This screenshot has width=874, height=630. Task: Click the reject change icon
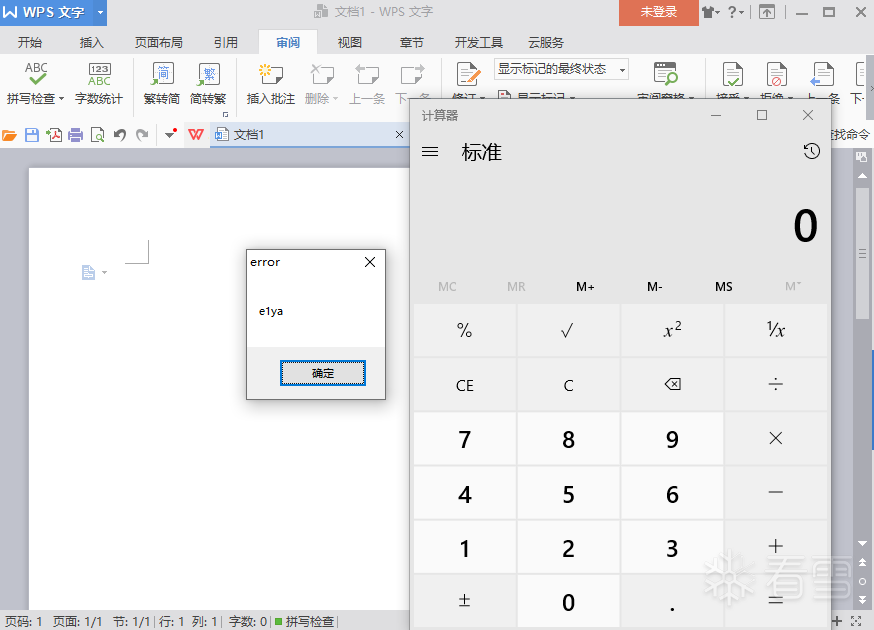tap(776, 75)
